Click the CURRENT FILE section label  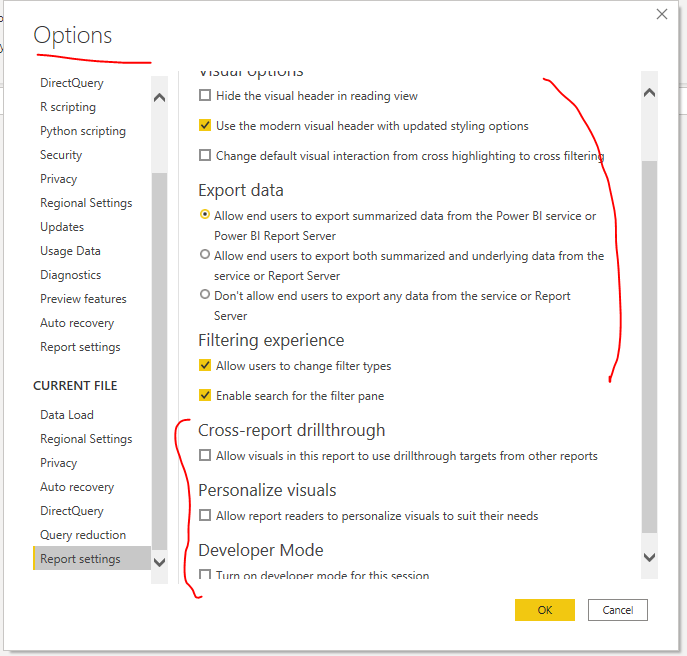tap(75, 386)
